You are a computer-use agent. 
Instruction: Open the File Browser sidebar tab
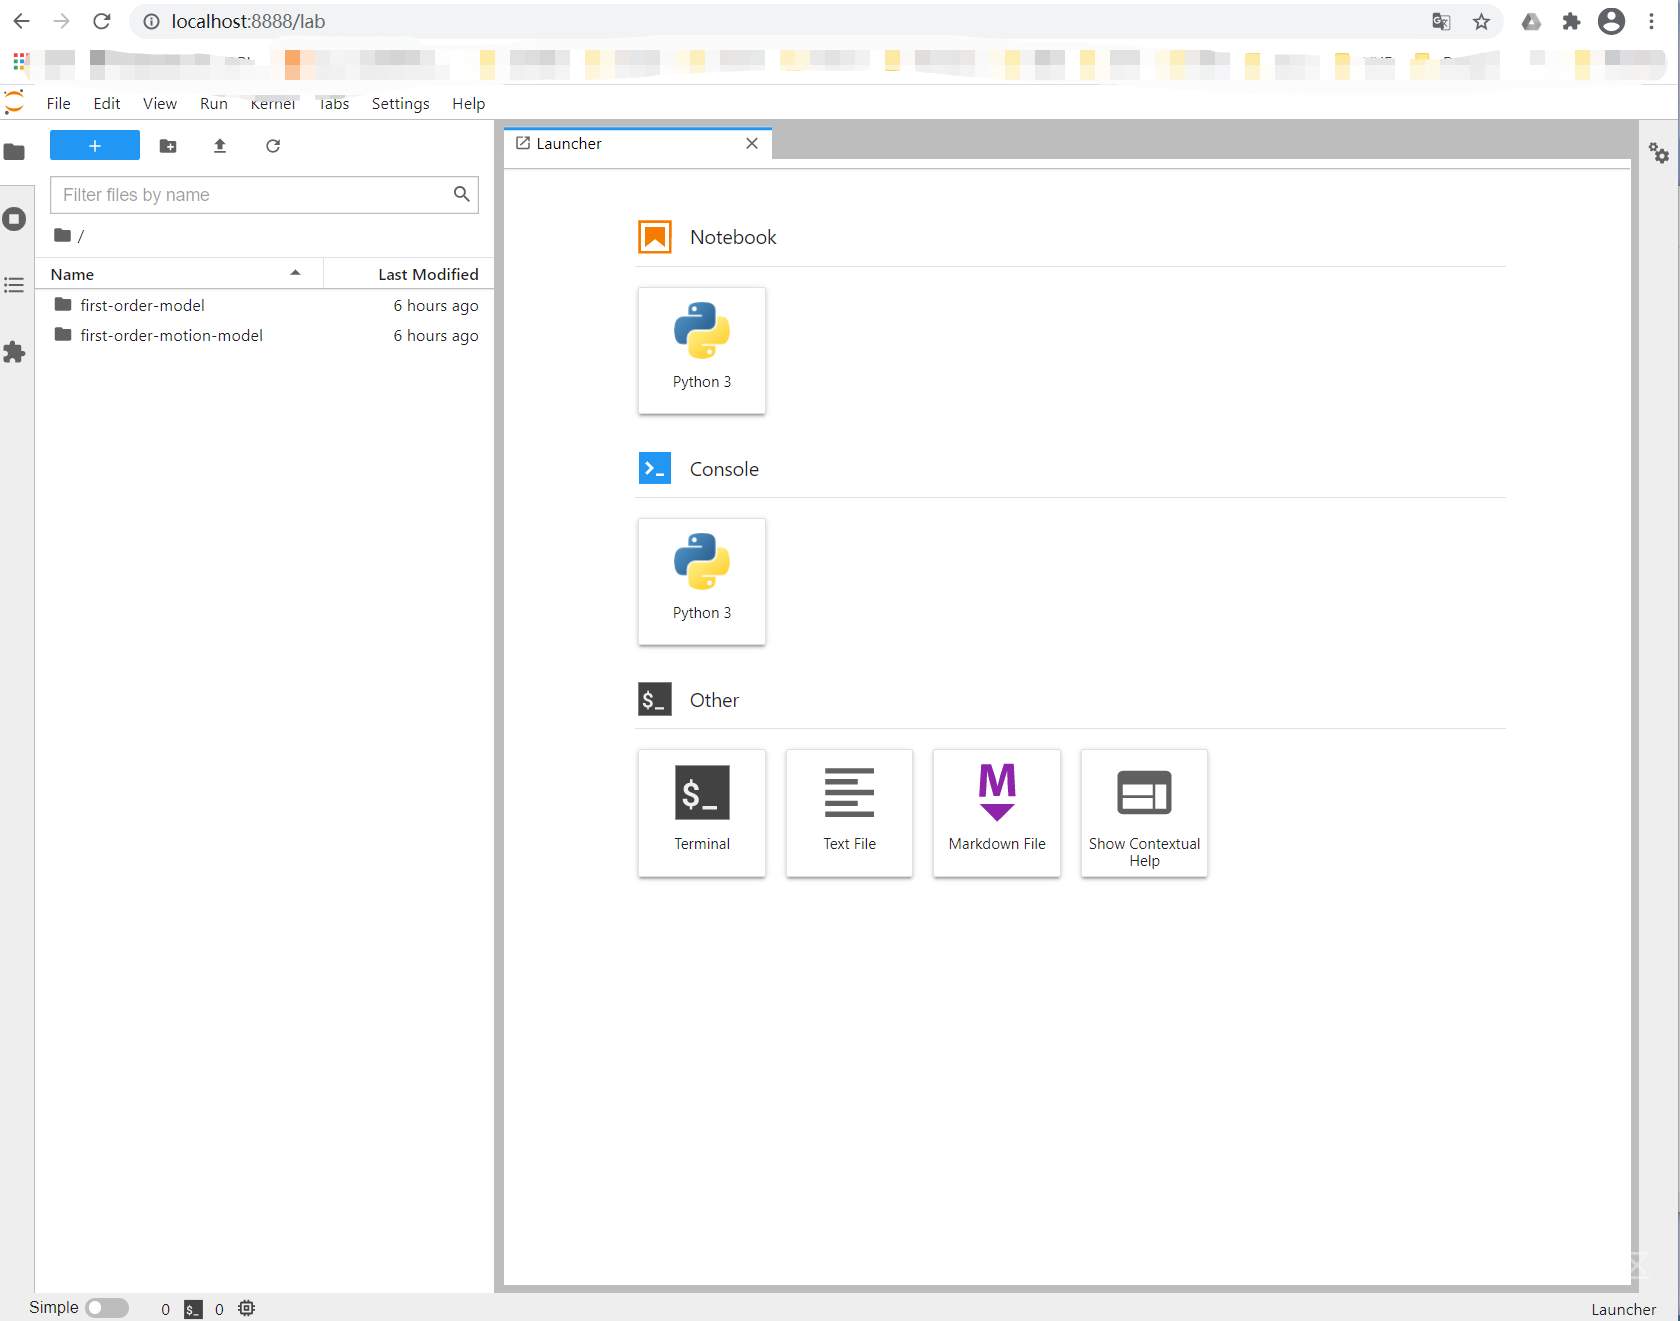[14, 152]
